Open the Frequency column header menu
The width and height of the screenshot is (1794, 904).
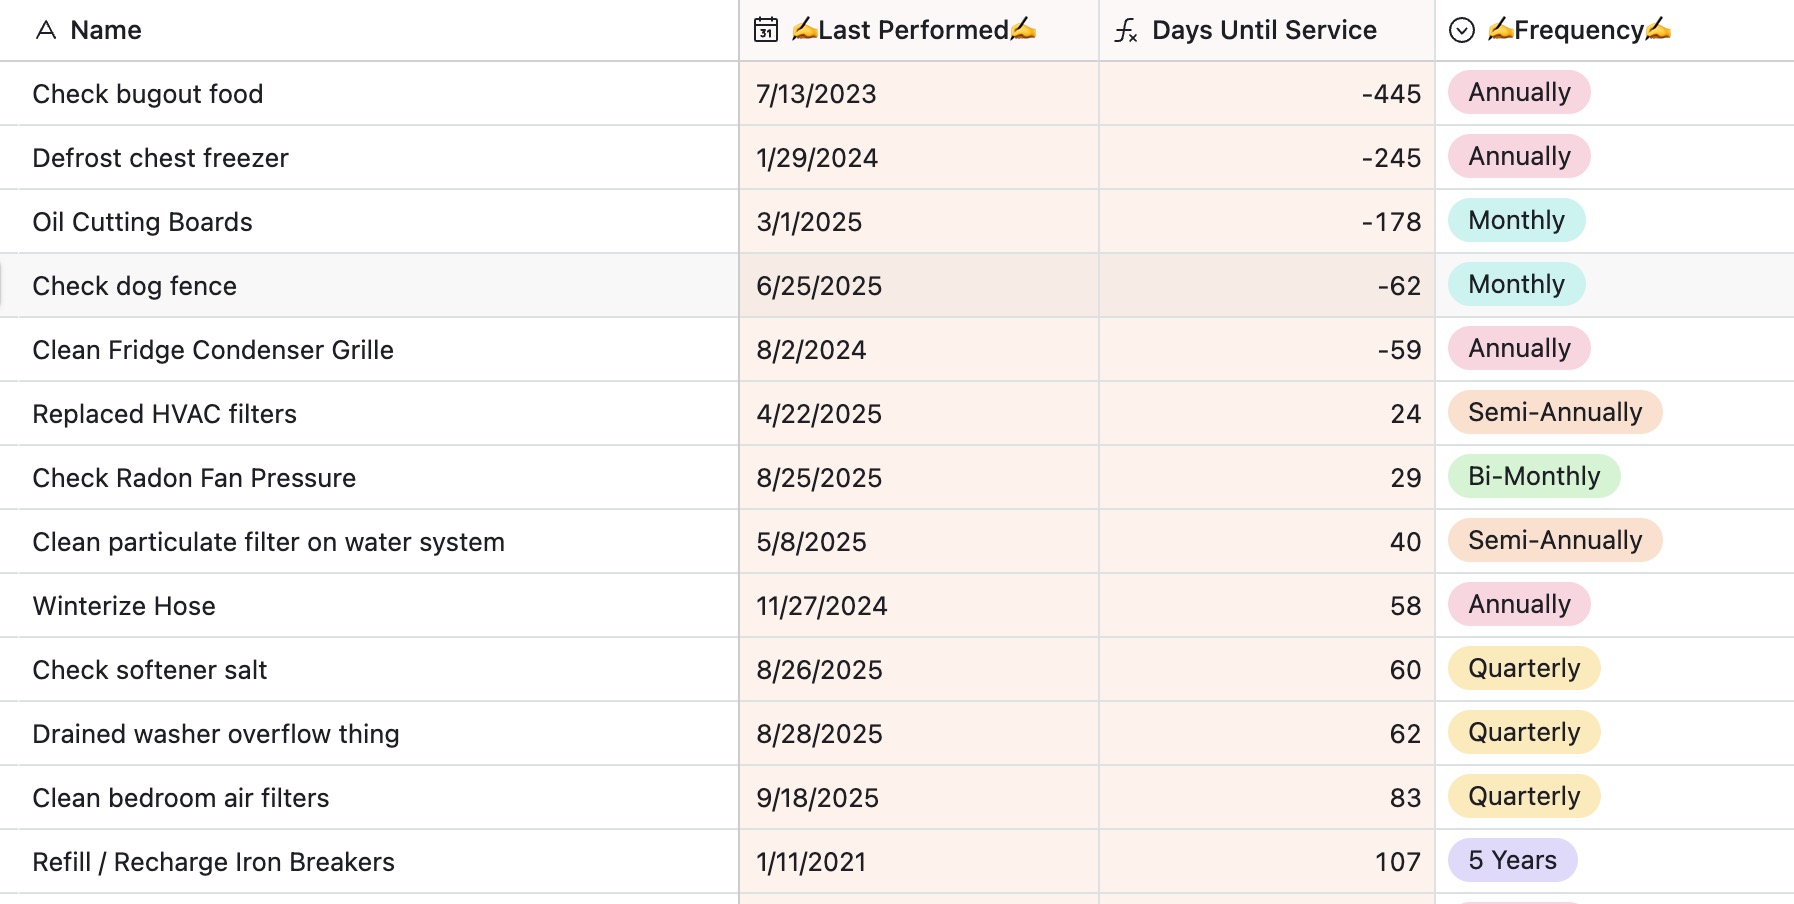(1579, 30)
